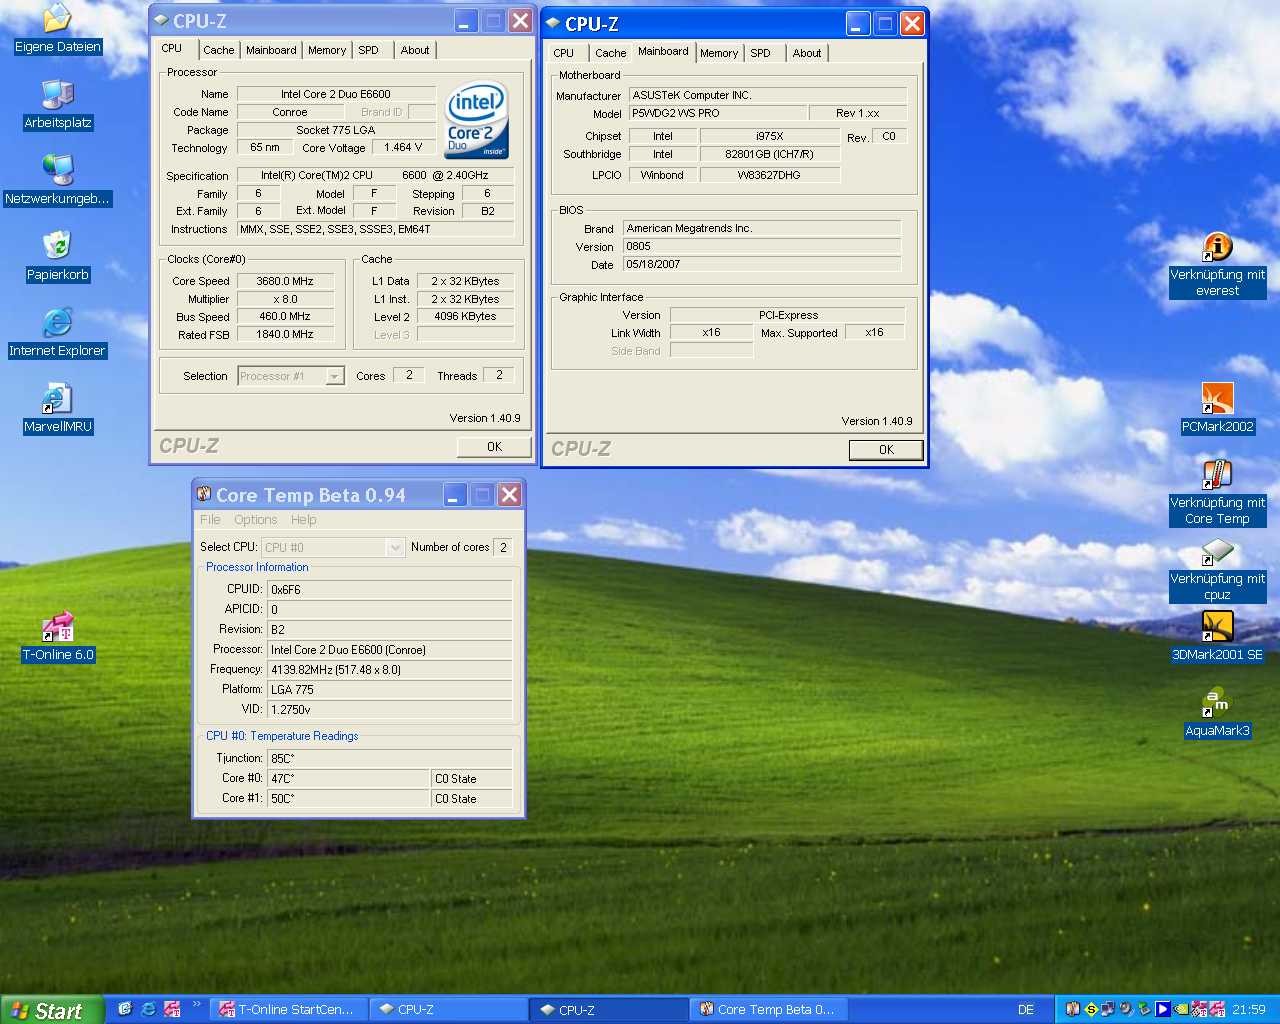Click the Mainboard CPU-Z window title icon
Image resolution: width=1280 pixels, height=1024 pixels.
(x=553, y=23)
